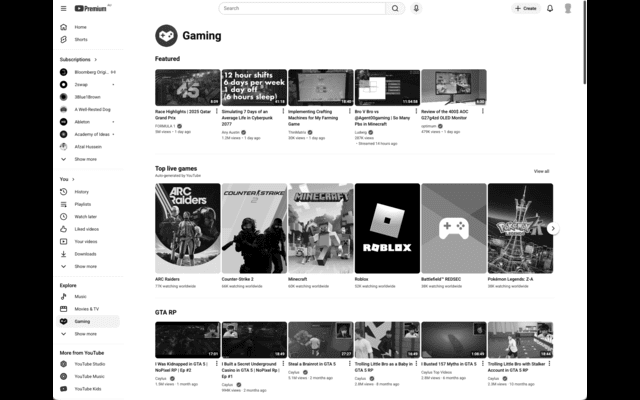Screen dimensions: 640x400
Task: Open options menu for Bro V Bro video
Action: point(416,111)
